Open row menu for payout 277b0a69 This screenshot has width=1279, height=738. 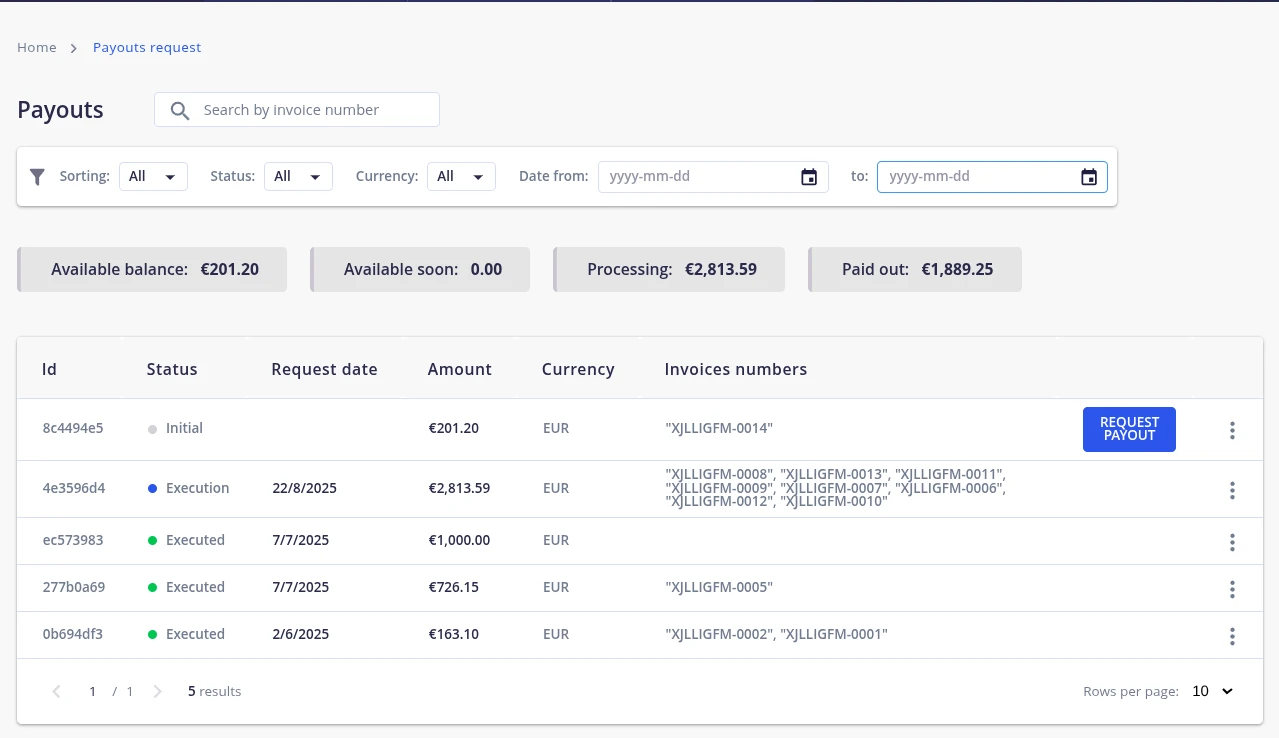coord(1232,589)
